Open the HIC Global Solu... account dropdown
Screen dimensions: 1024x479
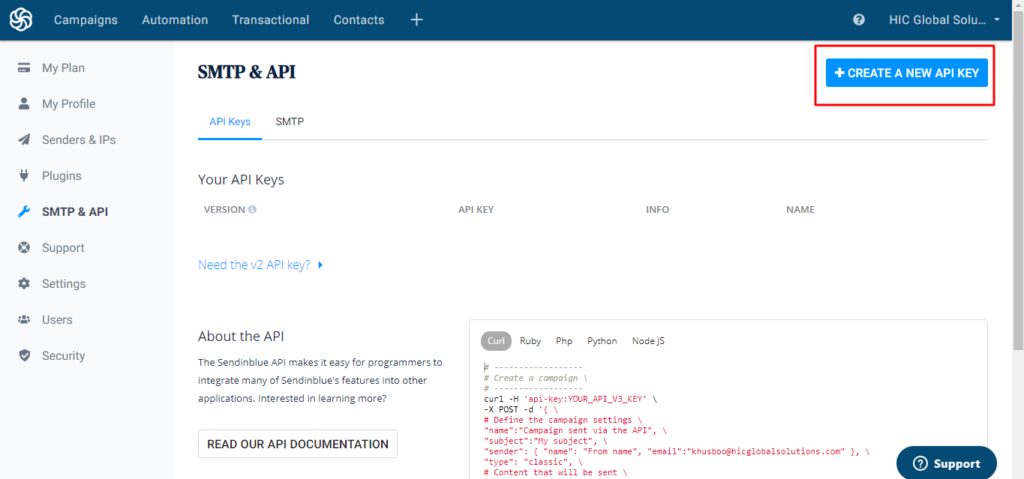tap(944, 20)
